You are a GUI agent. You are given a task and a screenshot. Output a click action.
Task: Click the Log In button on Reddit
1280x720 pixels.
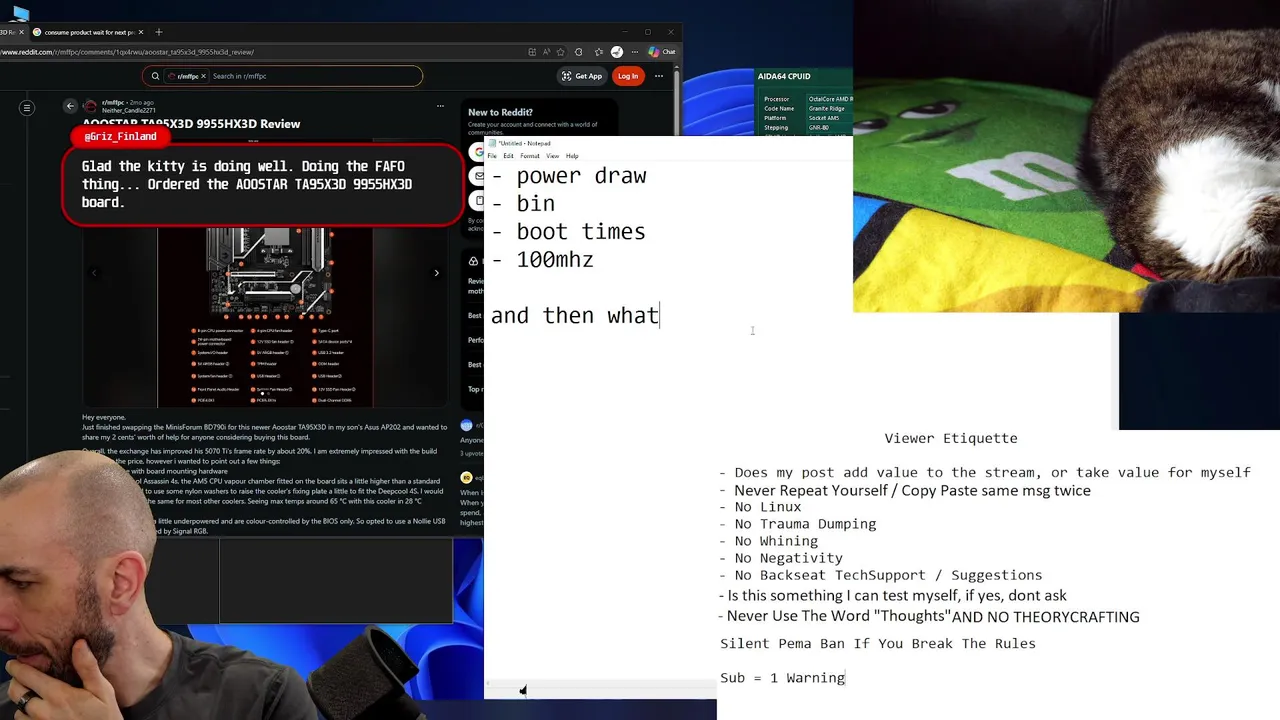pos(628,76)
